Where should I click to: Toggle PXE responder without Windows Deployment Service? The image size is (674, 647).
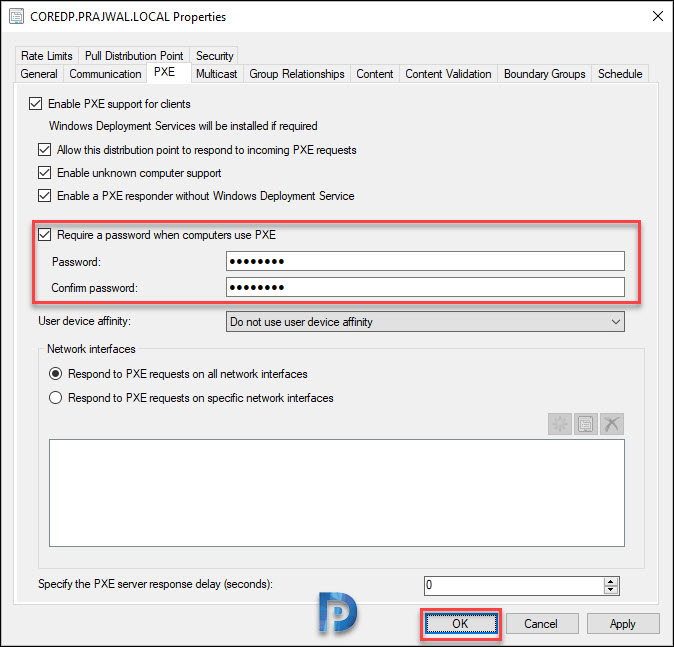tap(44, 196)
